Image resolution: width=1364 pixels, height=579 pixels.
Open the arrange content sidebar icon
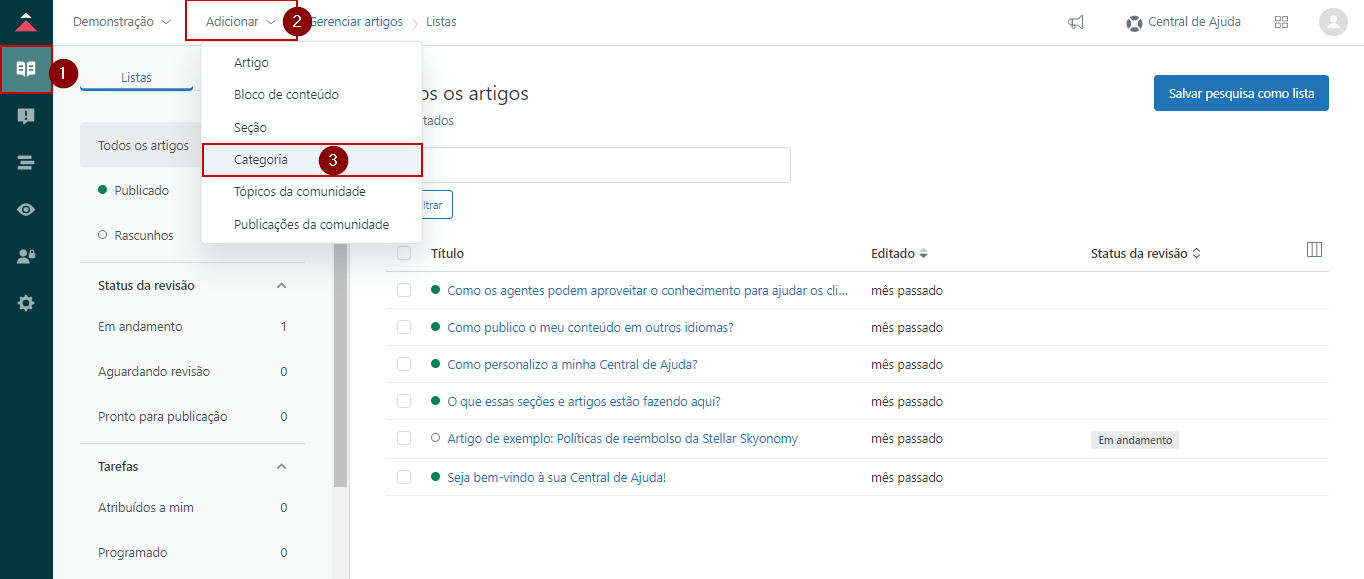pyautogui.click(x=26, y=163)
